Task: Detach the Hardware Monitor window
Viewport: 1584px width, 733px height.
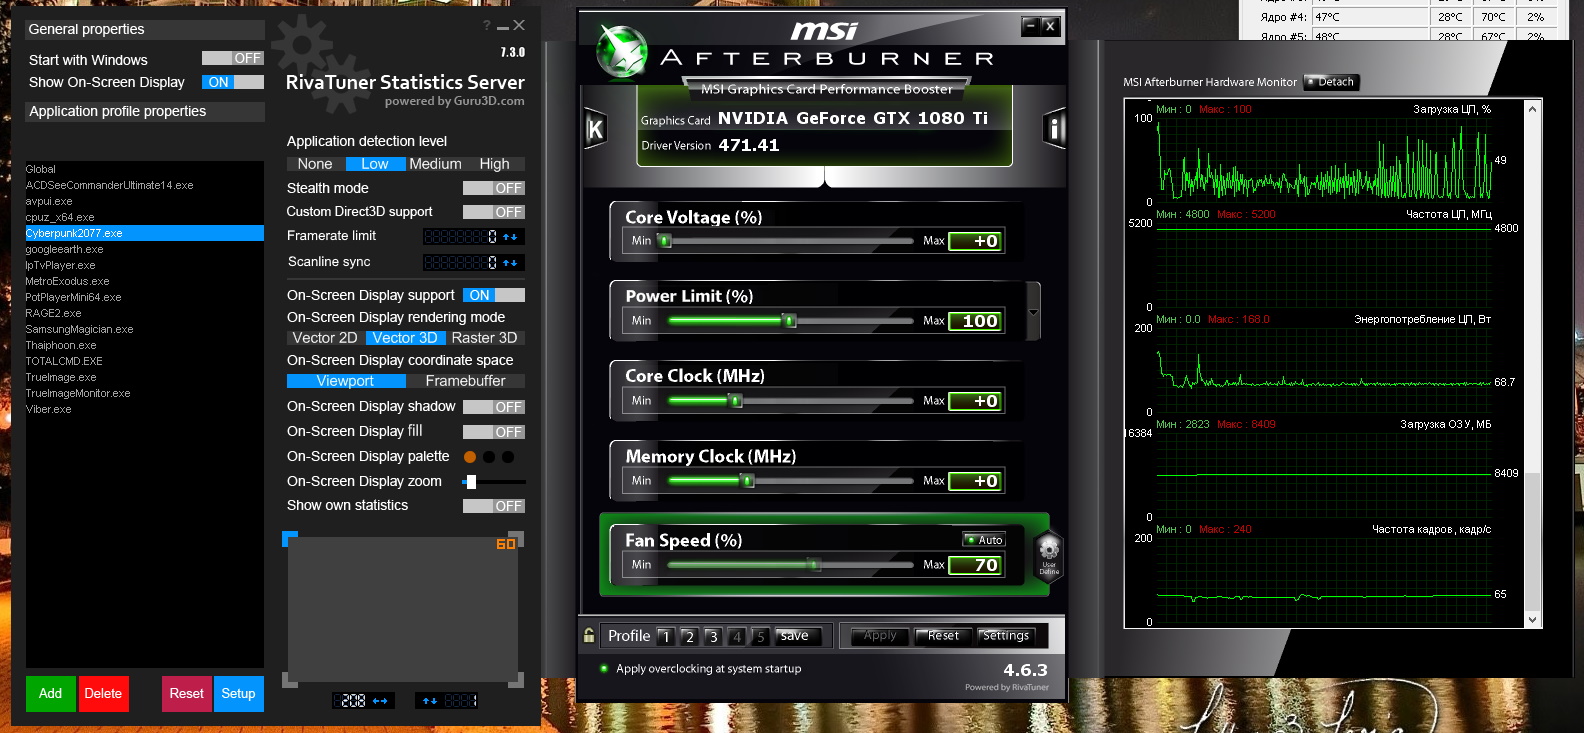Action: [1332, 82]
